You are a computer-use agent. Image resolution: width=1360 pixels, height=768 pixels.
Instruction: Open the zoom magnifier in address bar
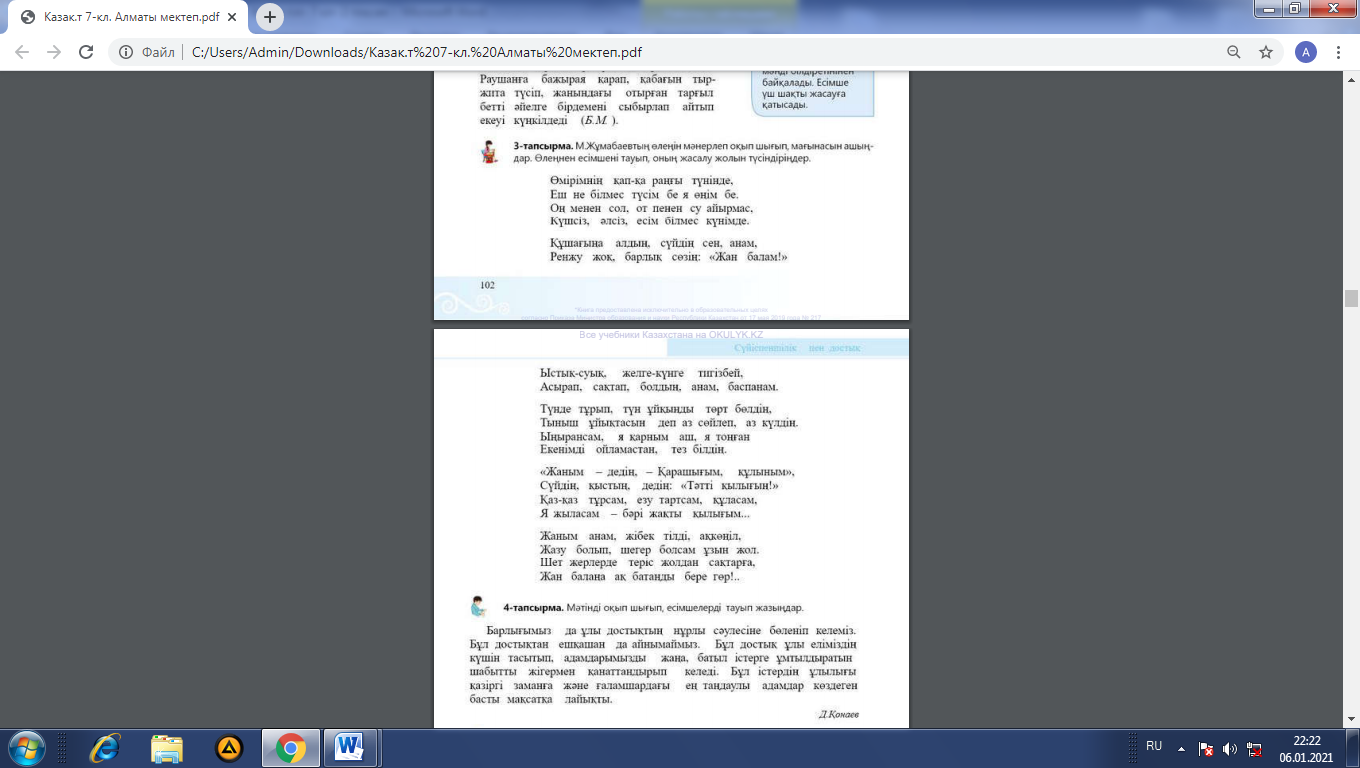pyautogui.click(x=1235, y=52)
